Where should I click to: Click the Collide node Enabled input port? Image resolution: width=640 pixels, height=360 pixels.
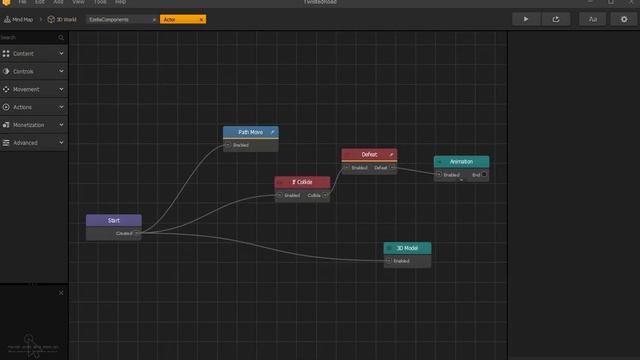coord(280,195)
